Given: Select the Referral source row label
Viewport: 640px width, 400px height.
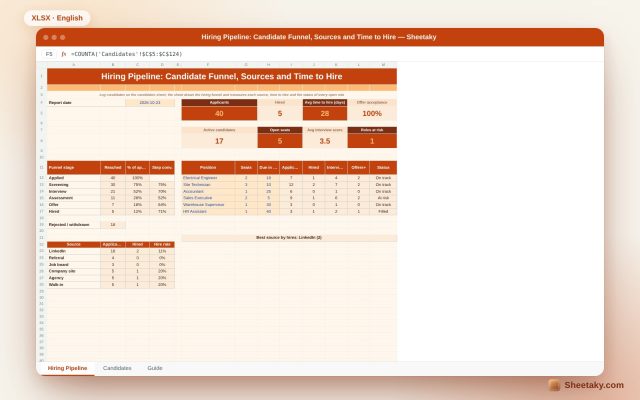Looking at the screenshot, I should click(74, 258).
